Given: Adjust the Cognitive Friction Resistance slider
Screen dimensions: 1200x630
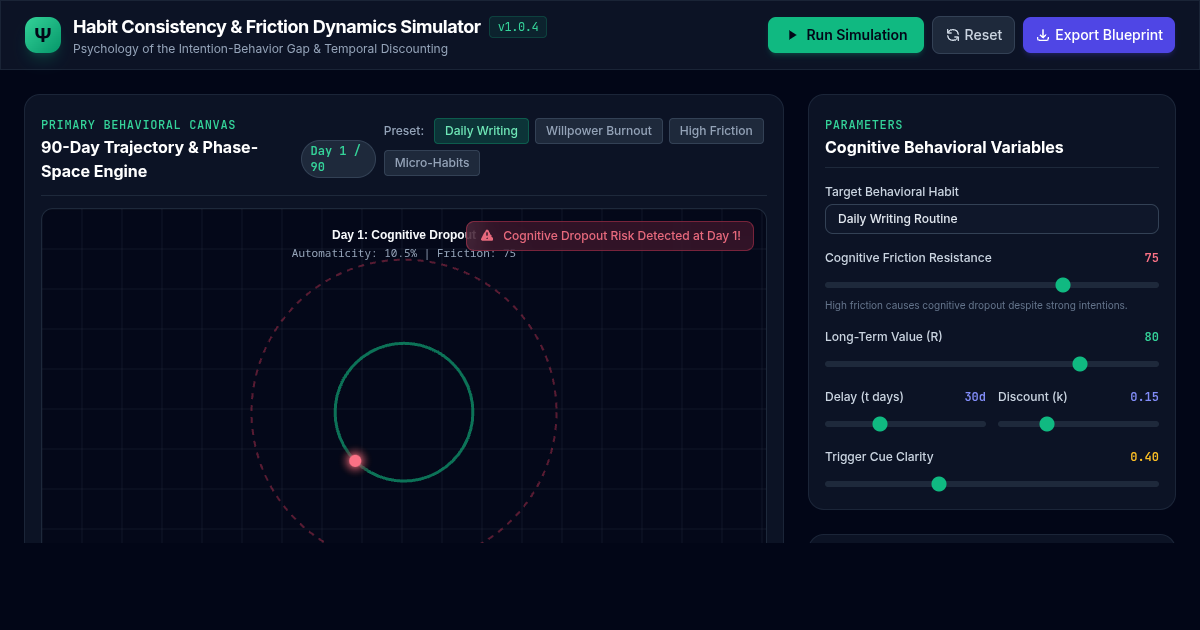Looking at the screenshot, I should point(992,285).
